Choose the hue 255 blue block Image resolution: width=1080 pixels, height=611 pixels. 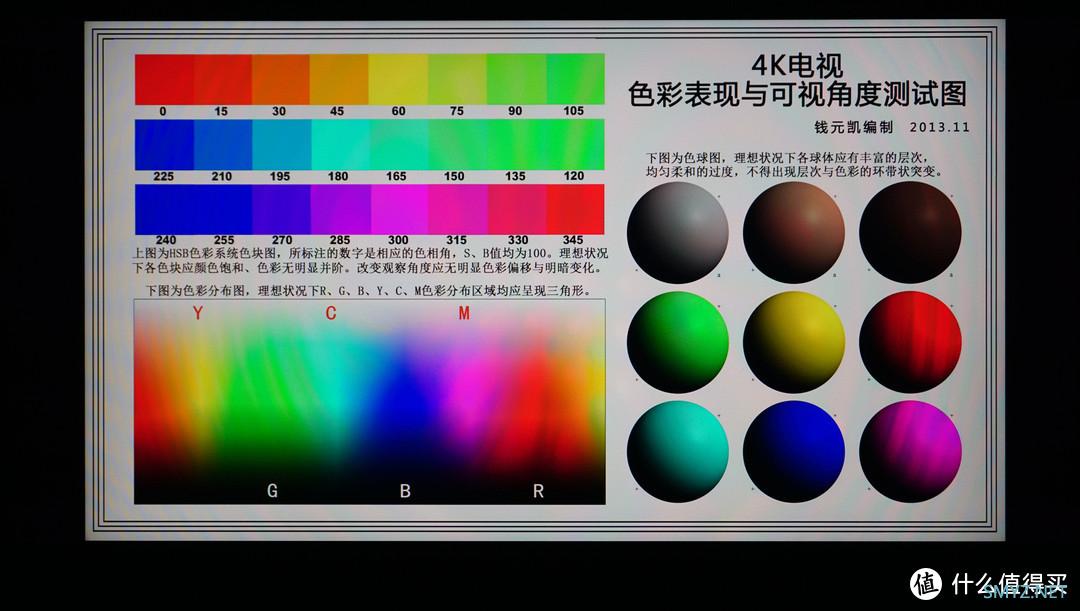[x=222, y=209]
